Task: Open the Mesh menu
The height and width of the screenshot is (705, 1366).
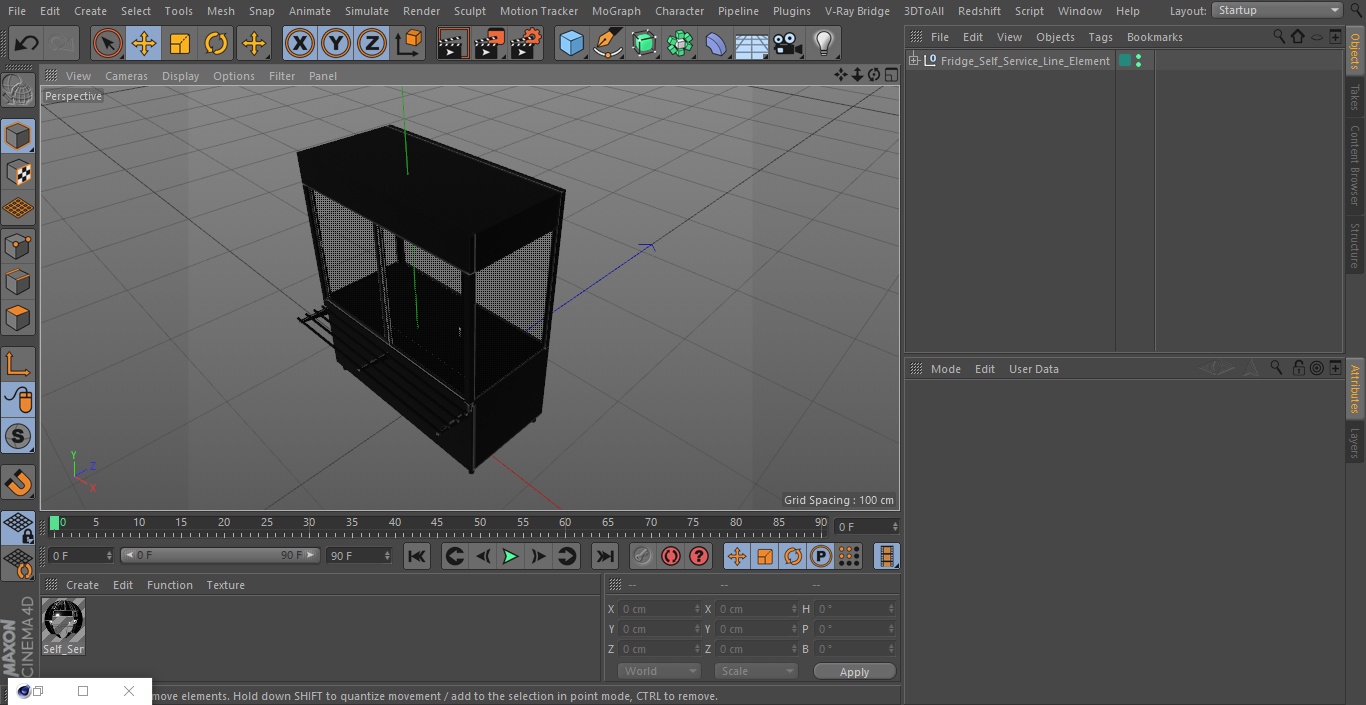Action: (221, 11)
